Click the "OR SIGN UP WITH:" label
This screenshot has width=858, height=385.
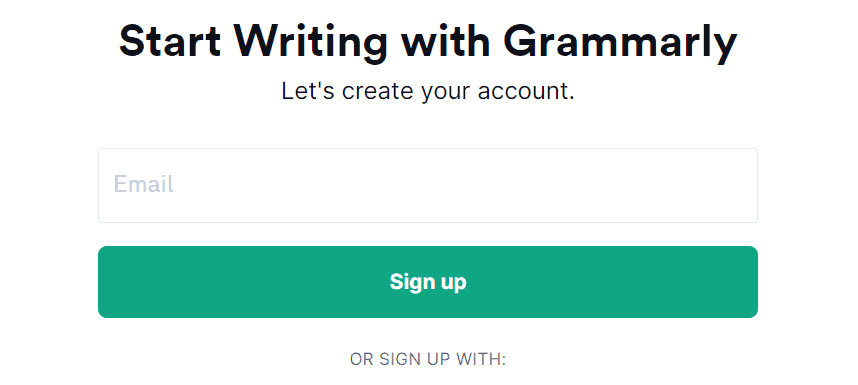coord(428,359)
